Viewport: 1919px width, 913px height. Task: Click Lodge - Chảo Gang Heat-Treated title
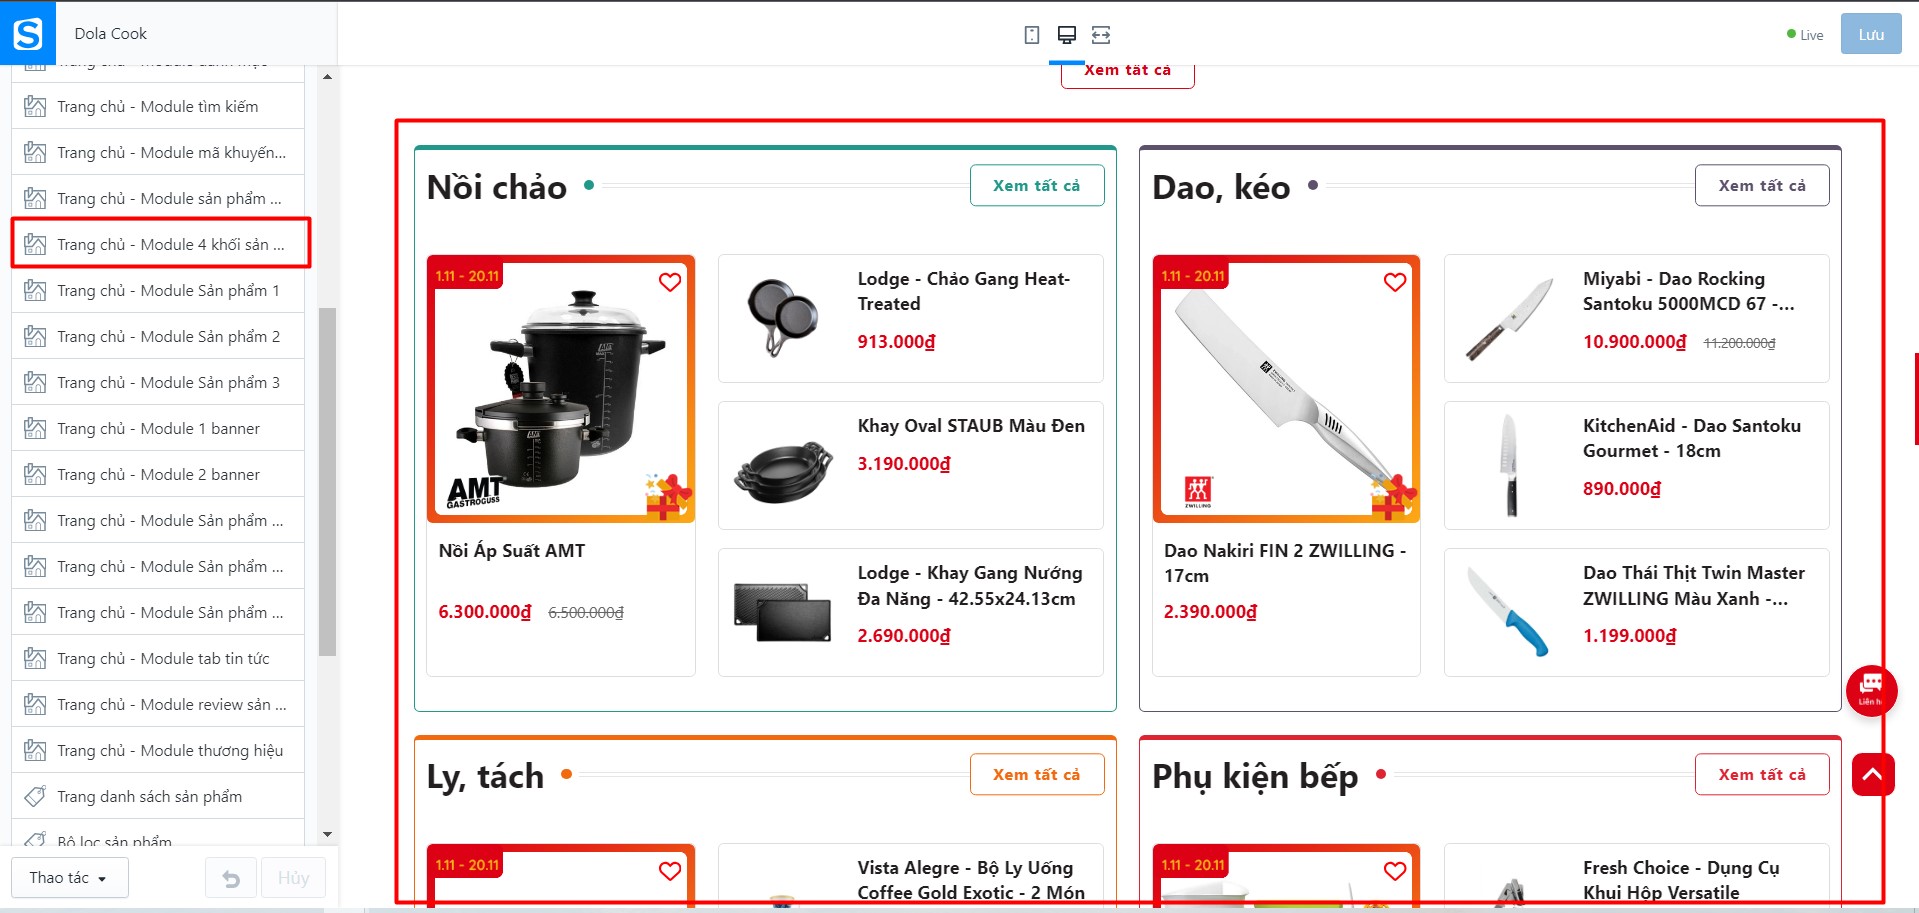click(x=964, y=291)
